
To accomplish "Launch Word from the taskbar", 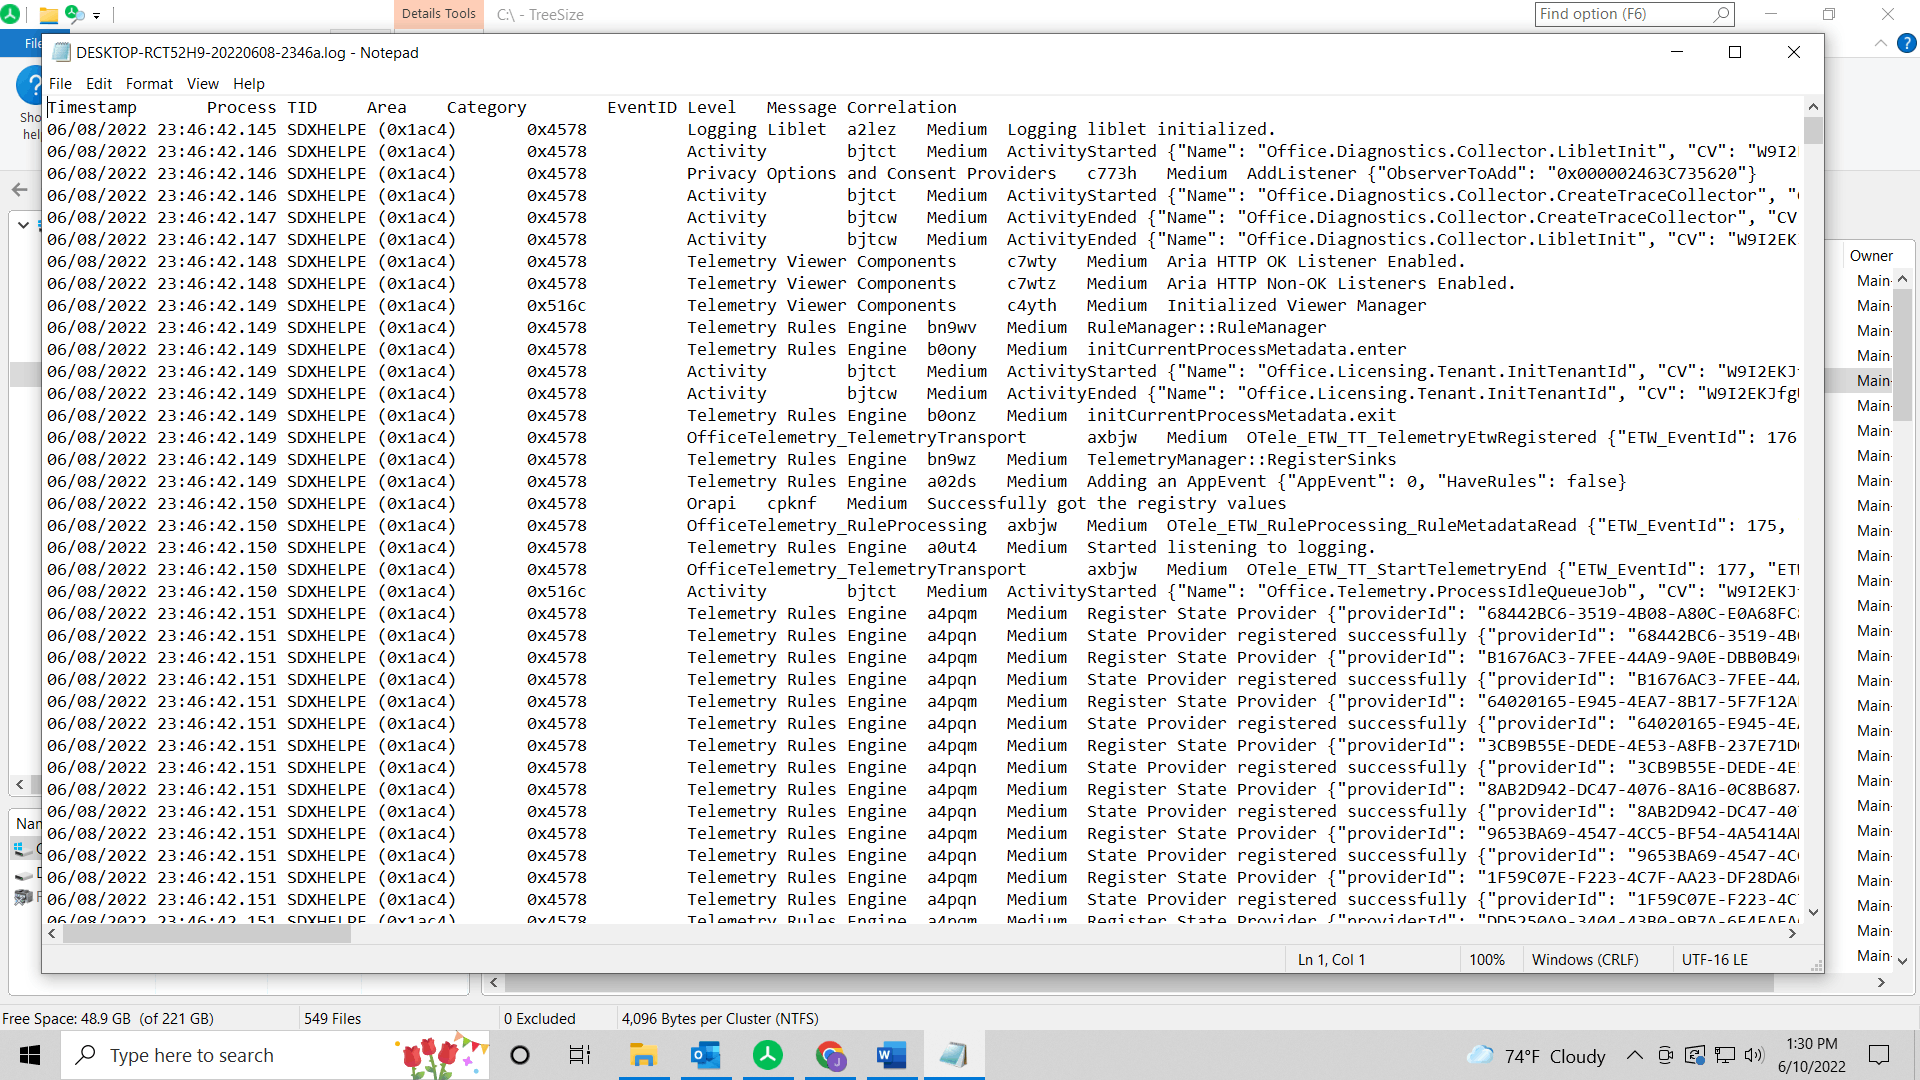I will click(x=890, y=1055).
